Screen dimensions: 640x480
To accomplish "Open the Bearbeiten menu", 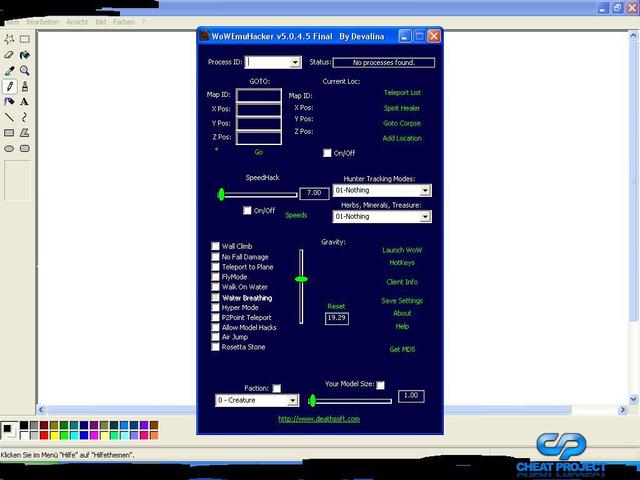I will pyautogui.click(x=42, y=21).
